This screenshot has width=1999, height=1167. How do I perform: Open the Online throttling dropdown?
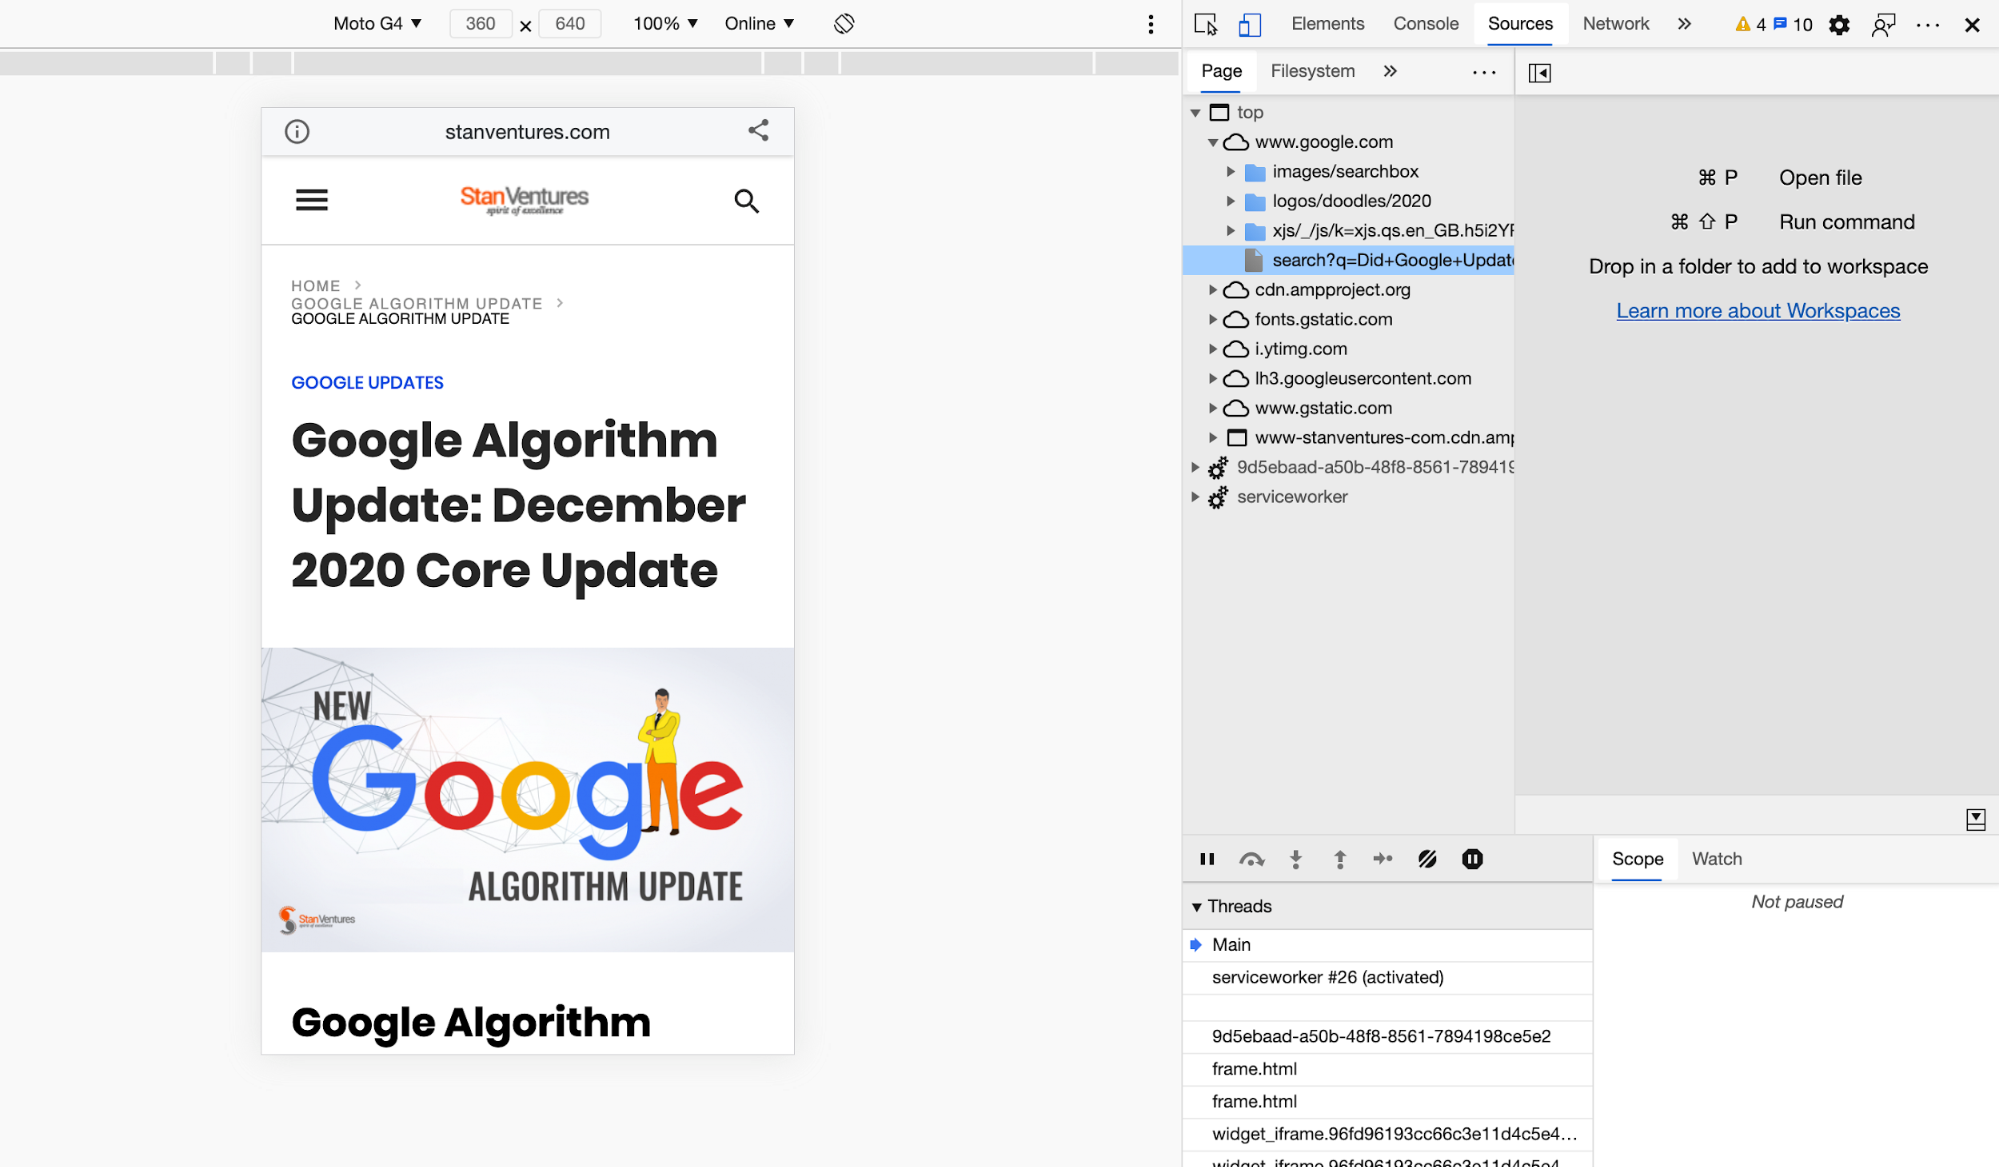tap(759, 23)
